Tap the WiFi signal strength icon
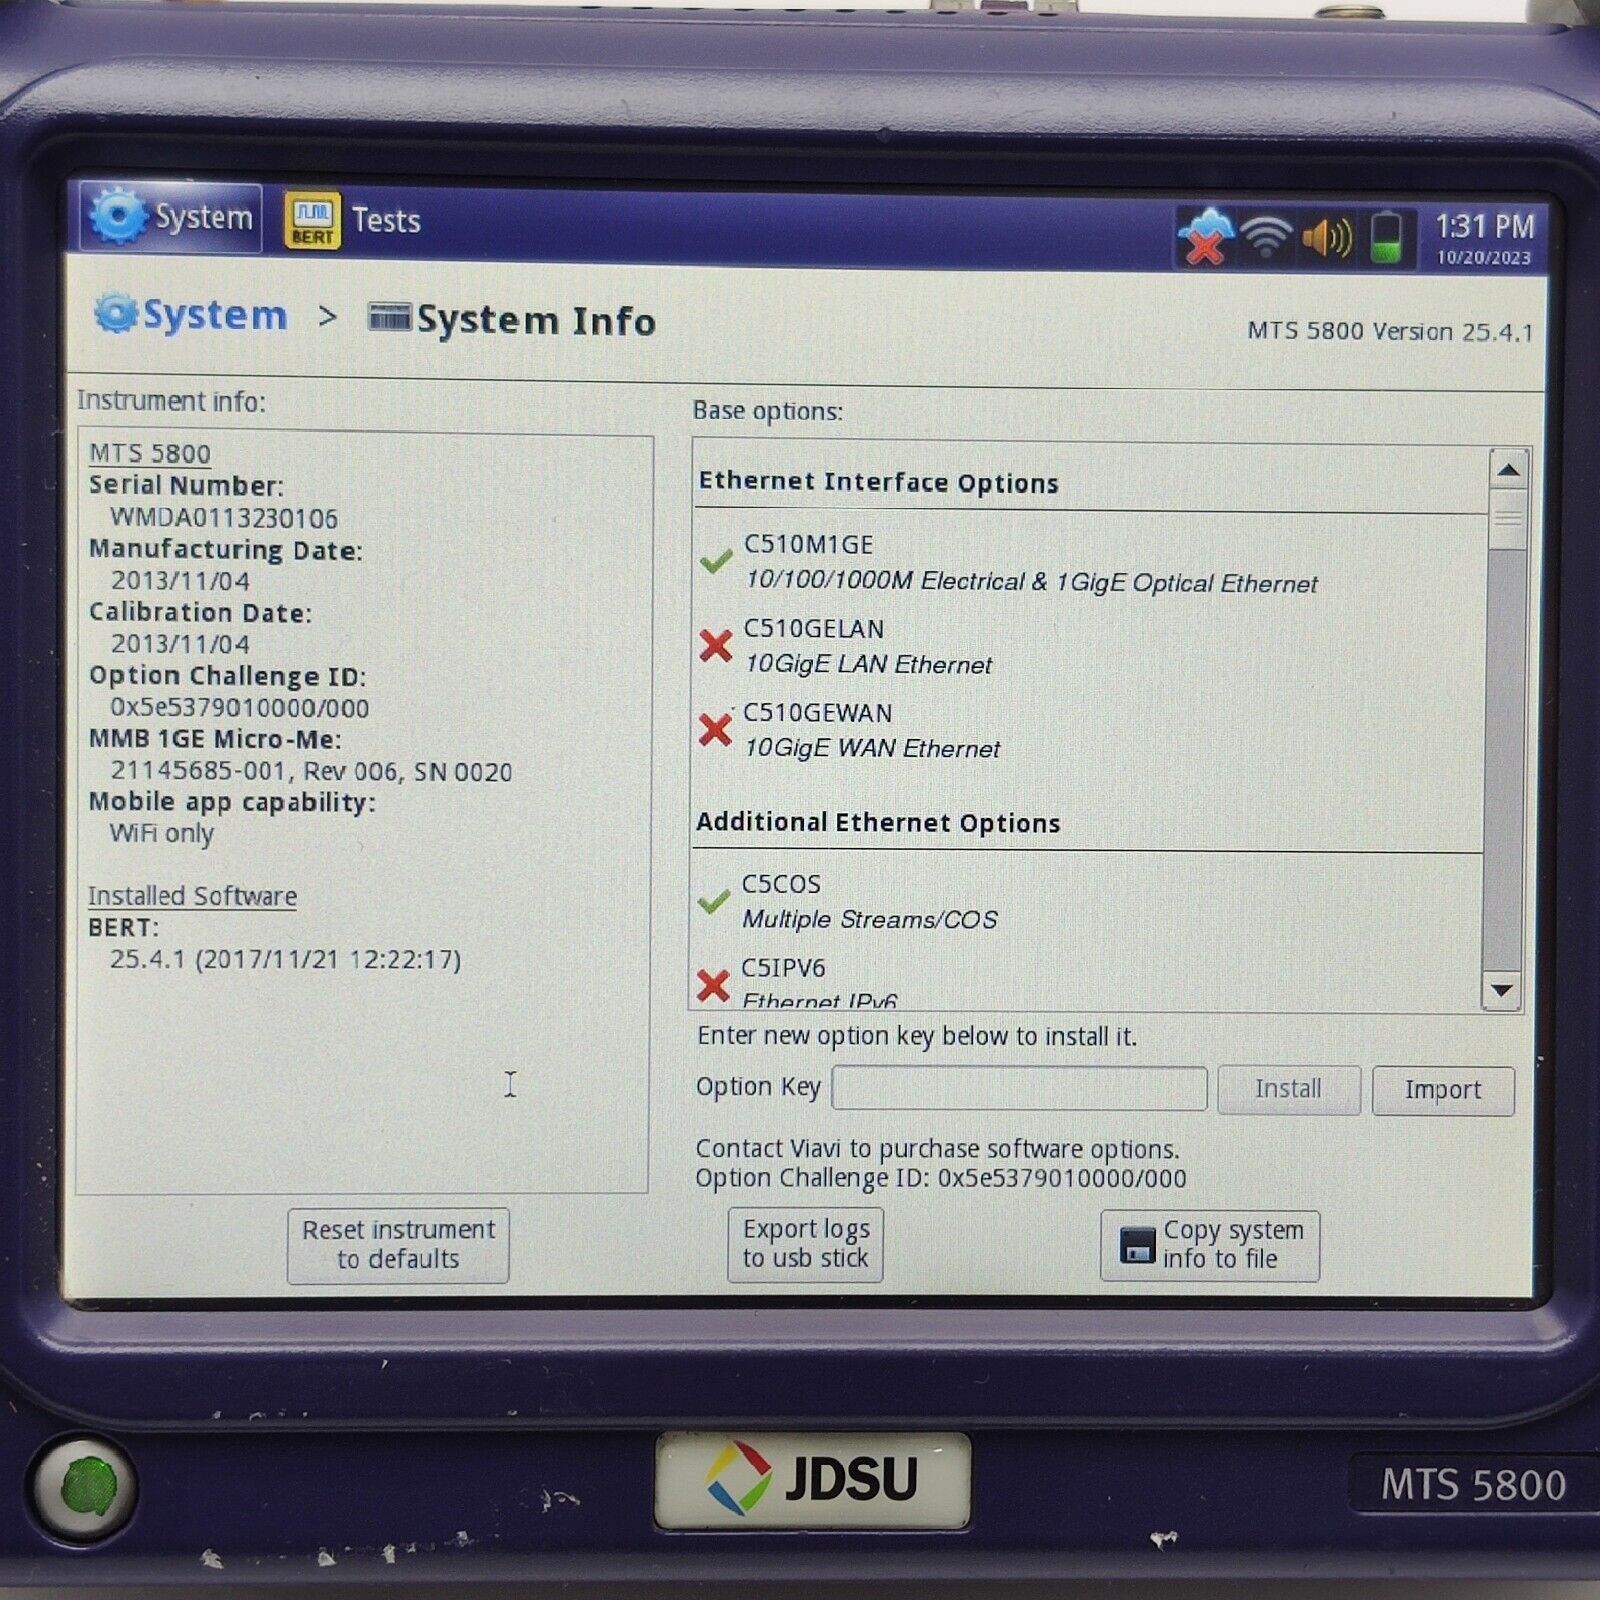This screenshot has height=1600, width=1600. click(x=1268, y=237)
